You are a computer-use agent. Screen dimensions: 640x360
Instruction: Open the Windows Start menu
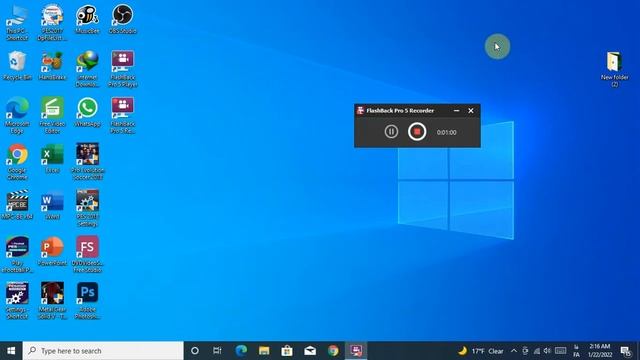(x=11, y=351)
